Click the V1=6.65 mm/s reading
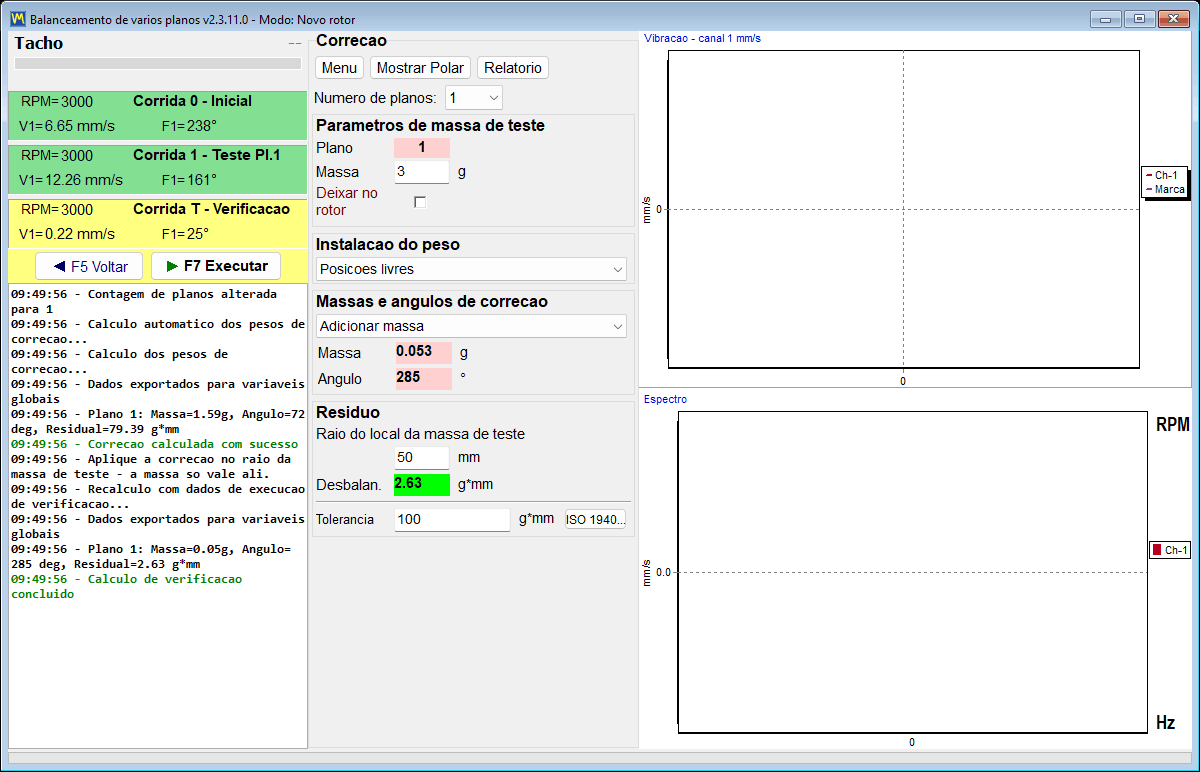This screenshot has width=1200, height=772. pos(67,126)
